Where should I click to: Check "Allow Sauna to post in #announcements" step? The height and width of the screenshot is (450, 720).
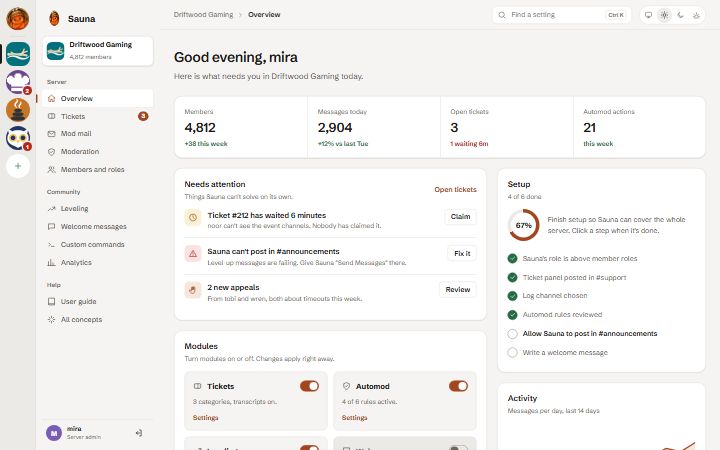(512, 334)
